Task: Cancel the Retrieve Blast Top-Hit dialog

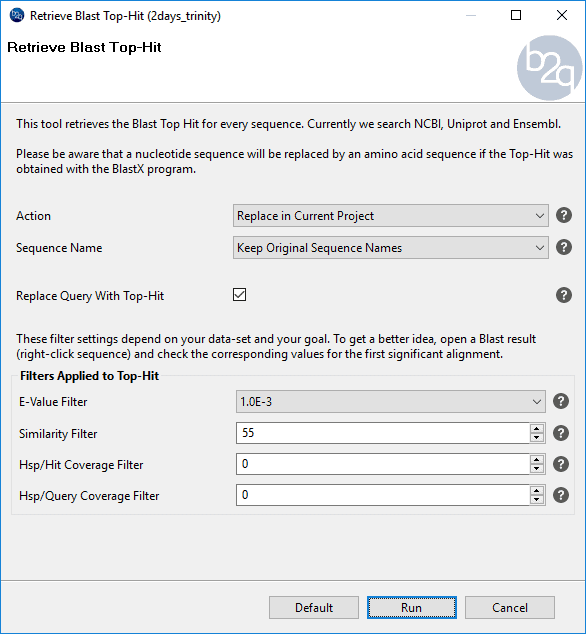Action: tap(510, 607)
